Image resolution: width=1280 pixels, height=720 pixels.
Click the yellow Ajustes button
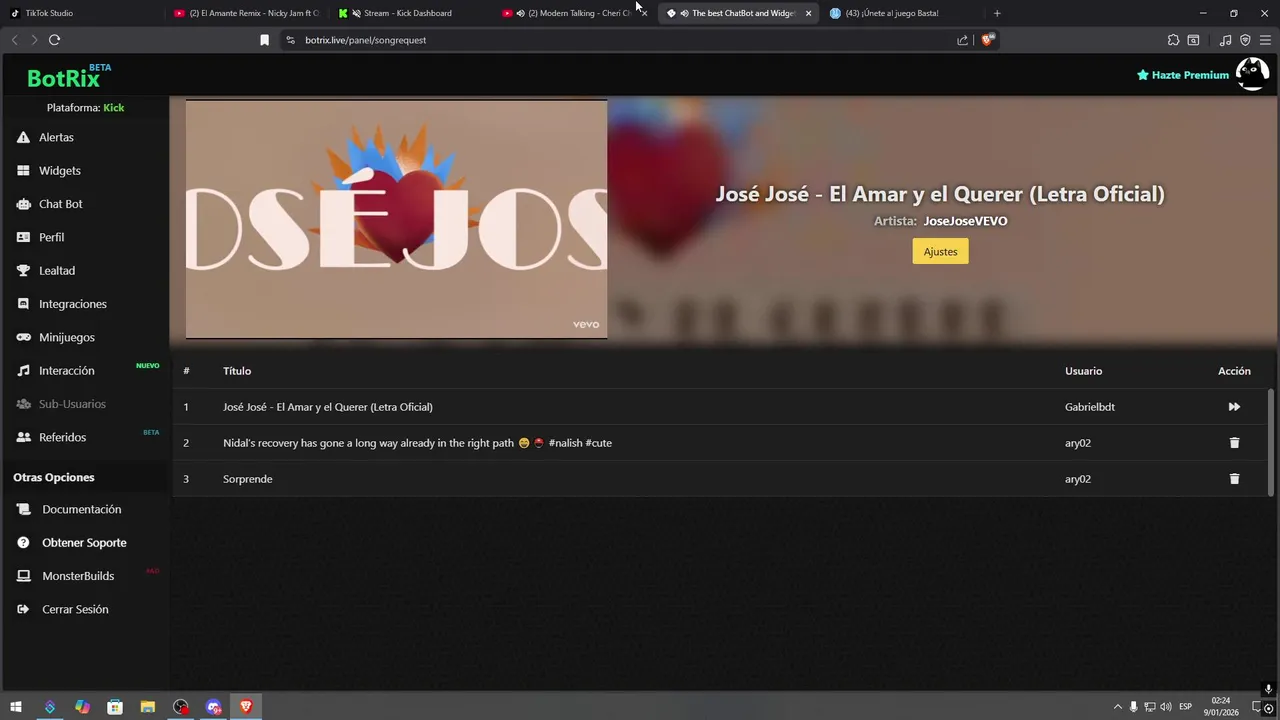[940, 252]
